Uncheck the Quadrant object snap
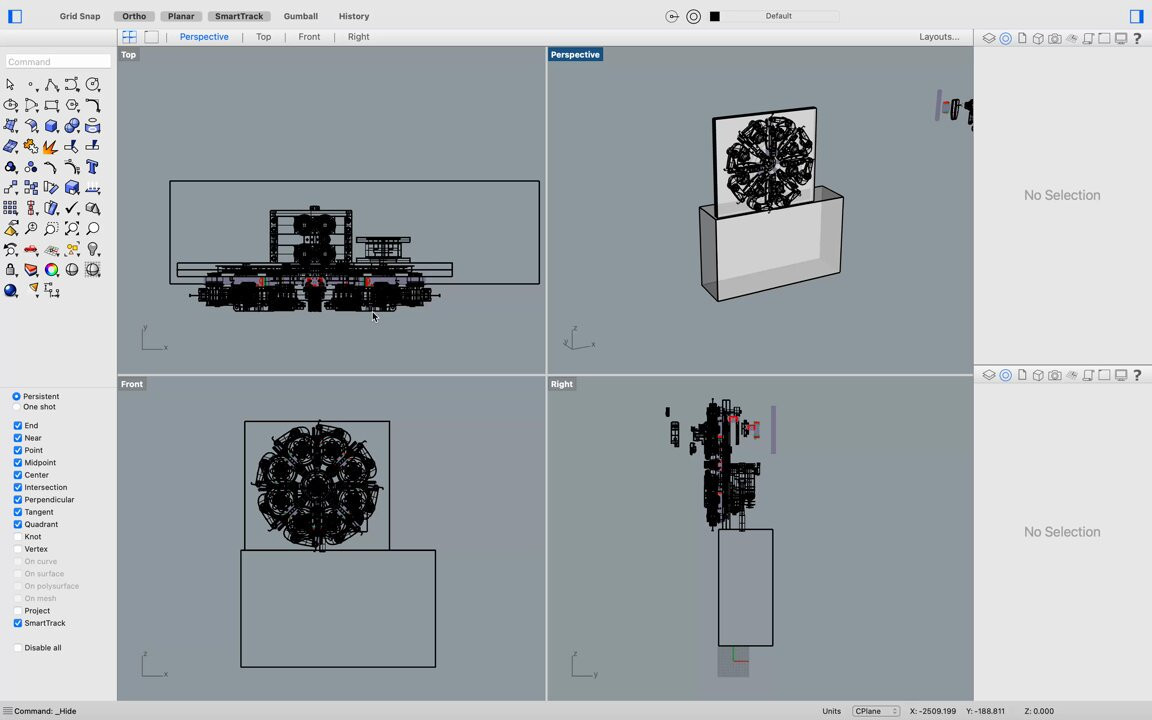The image size is (1152, 720). coord(18,524)
